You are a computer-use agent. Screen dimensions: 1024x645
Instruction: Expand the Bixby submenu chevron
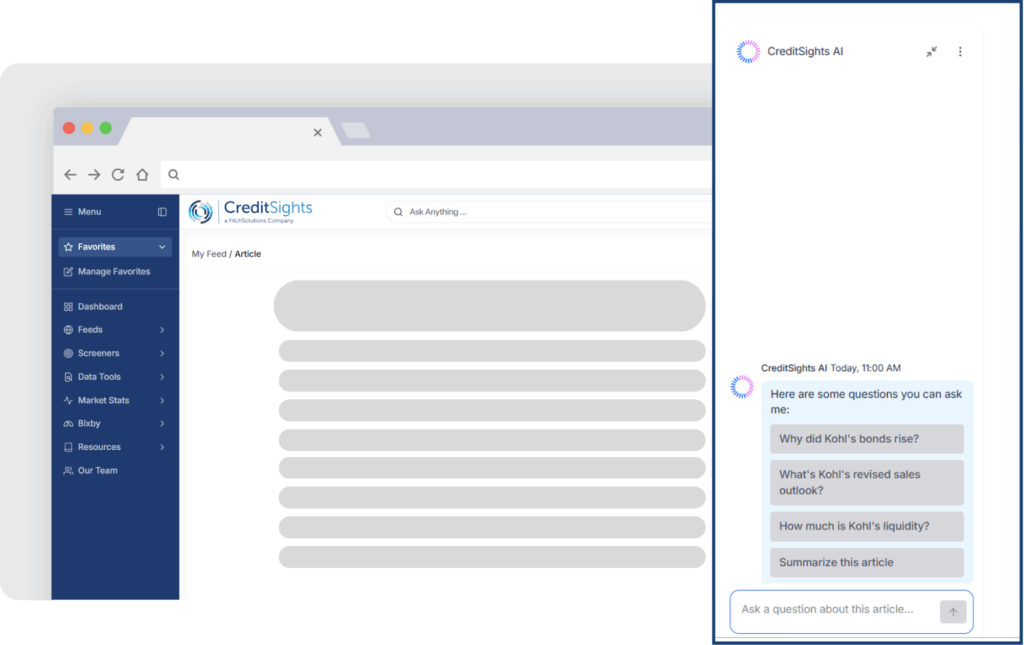click(162, 424)
